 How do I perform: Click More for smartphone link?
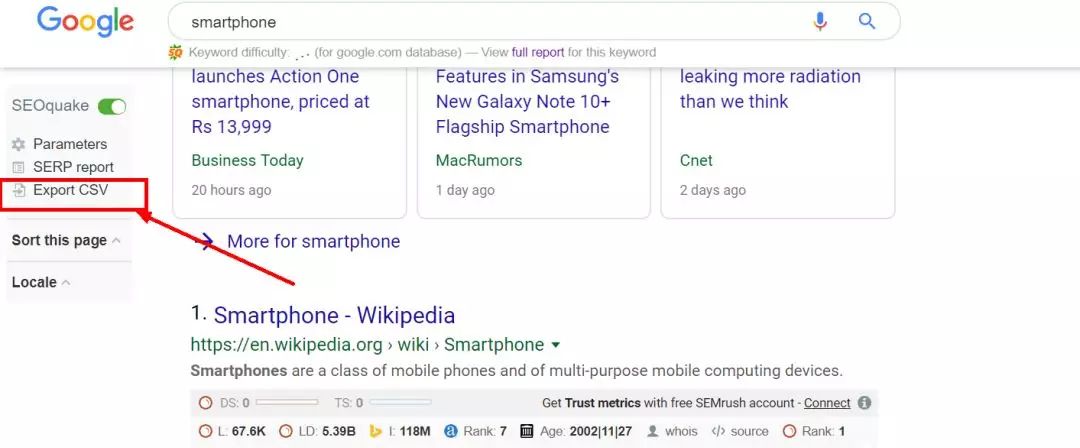tap(313, 241)
